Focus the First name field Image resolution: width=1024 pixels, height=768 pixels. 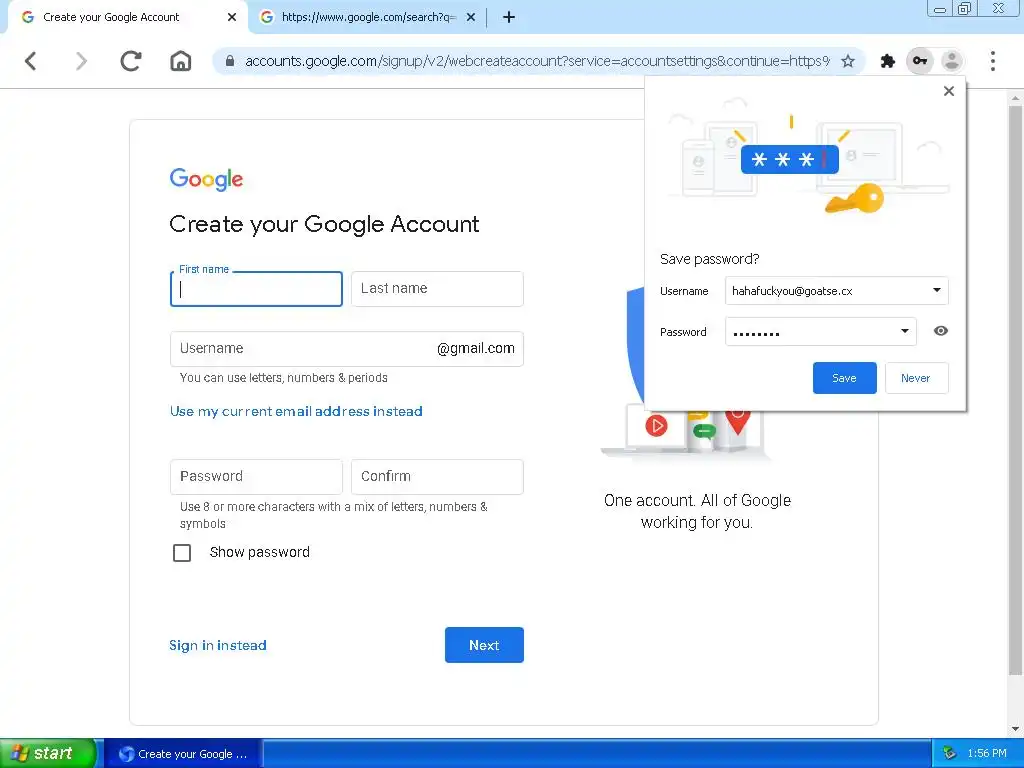(x=256, y=289)
